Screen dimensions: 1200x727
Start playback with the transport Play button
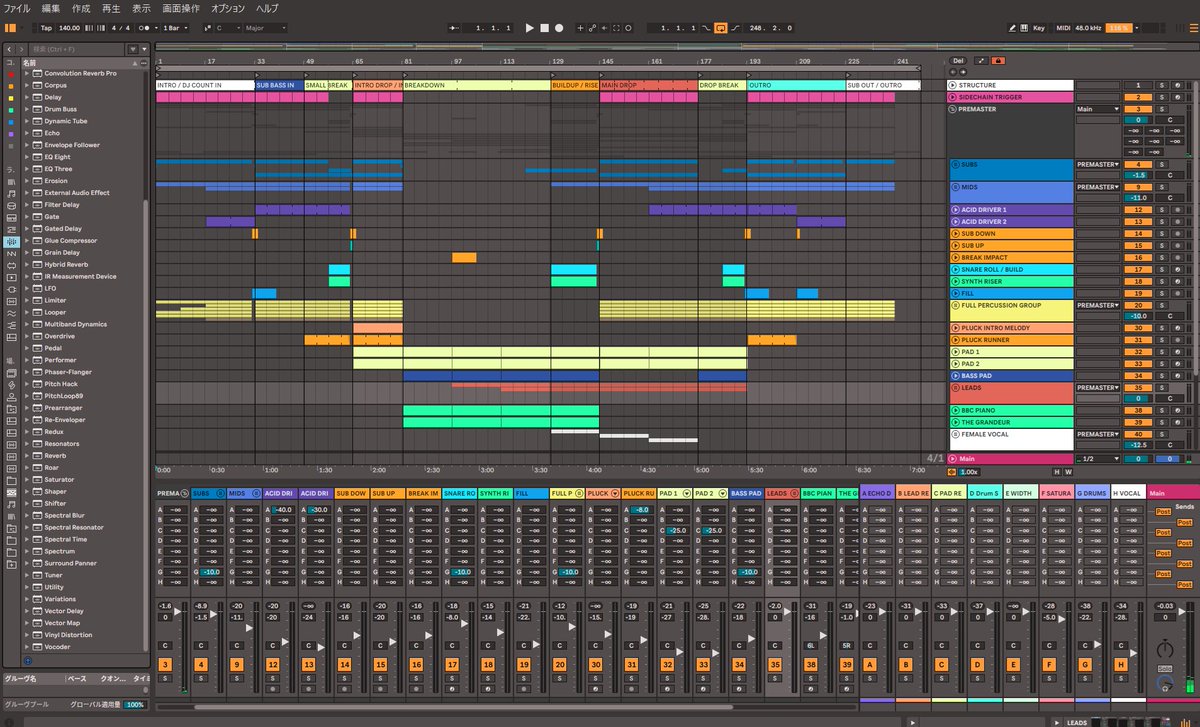tap(530, 28)
